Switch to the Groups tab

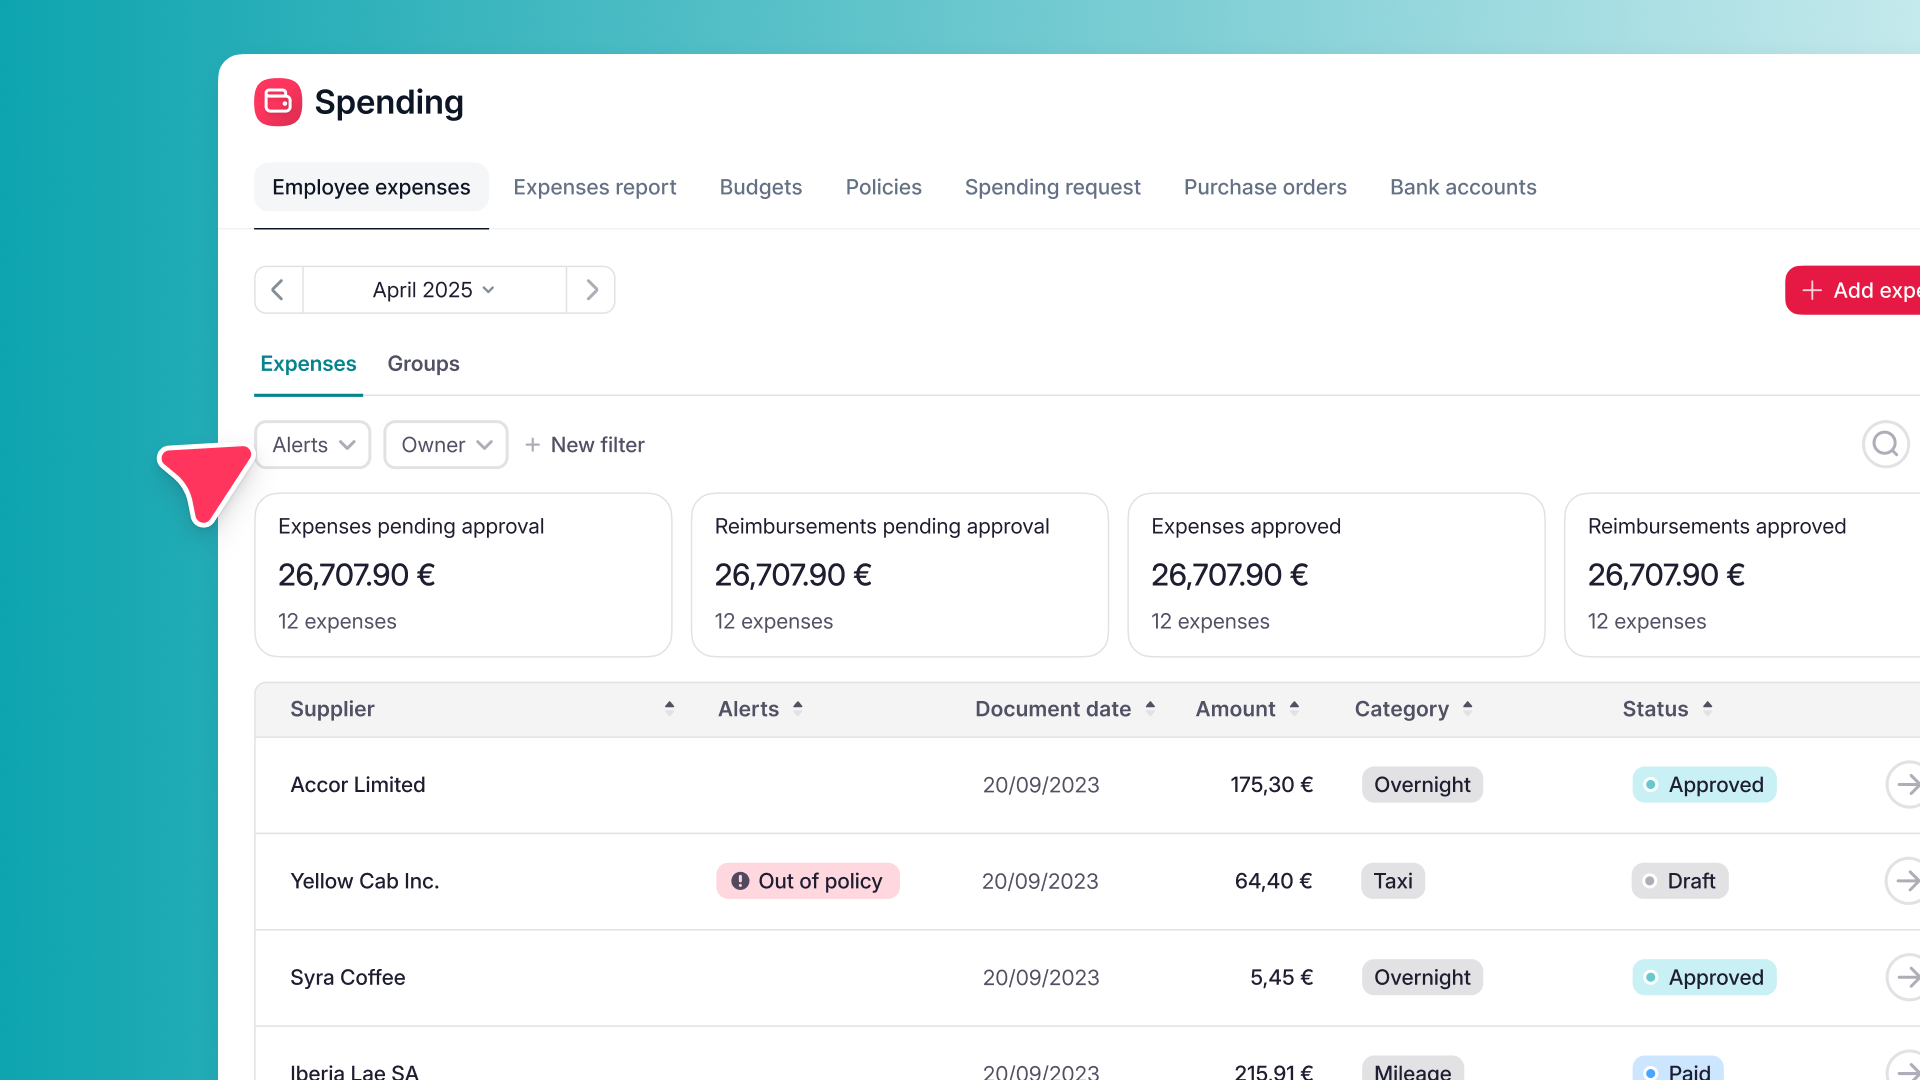[x=423, y=363]
